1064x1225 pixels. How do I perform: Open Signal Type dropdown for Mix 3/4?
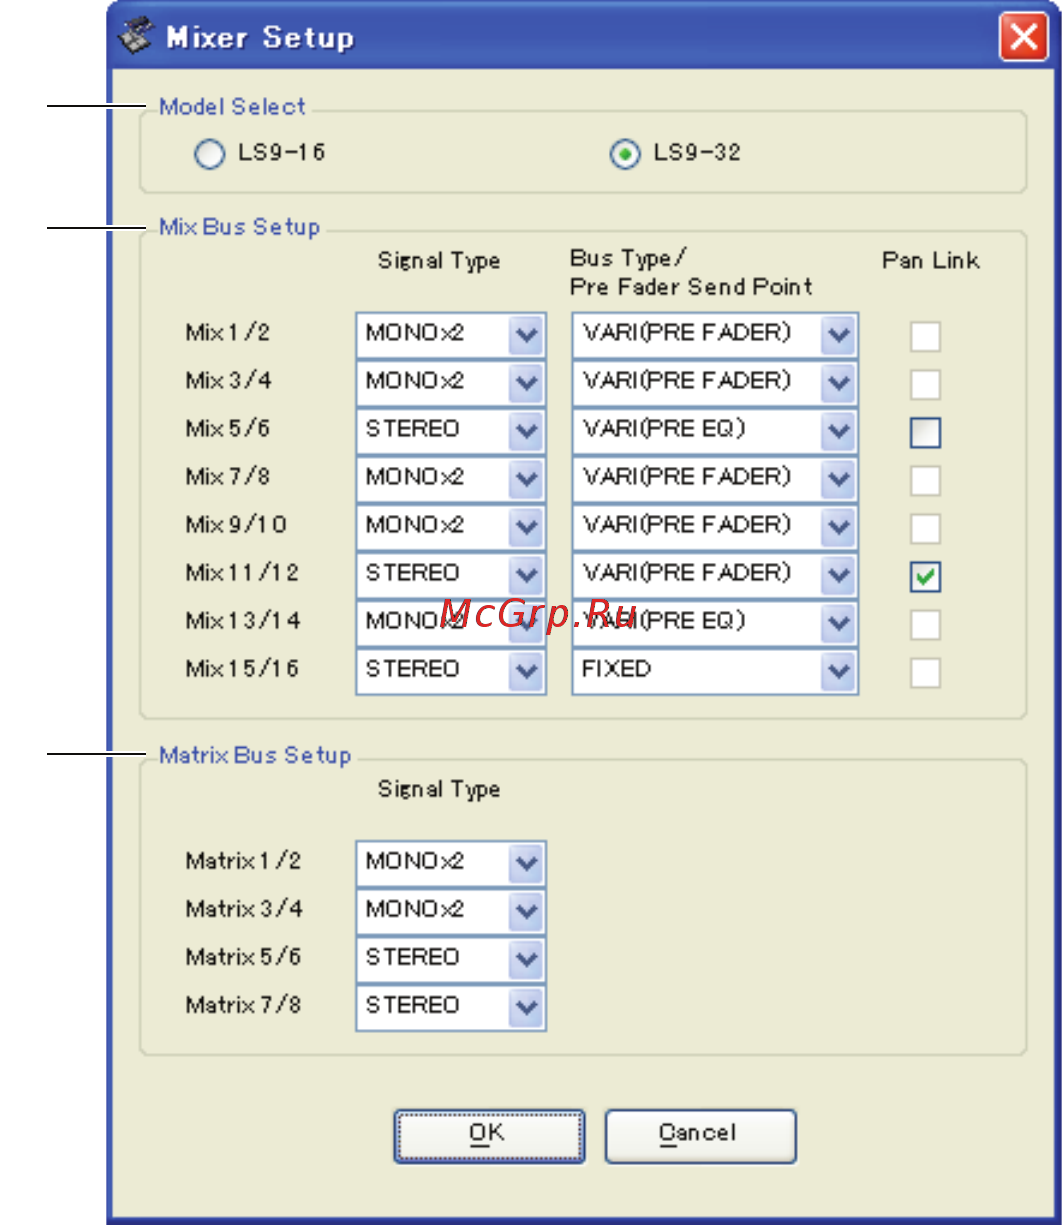tap(451, 383)
